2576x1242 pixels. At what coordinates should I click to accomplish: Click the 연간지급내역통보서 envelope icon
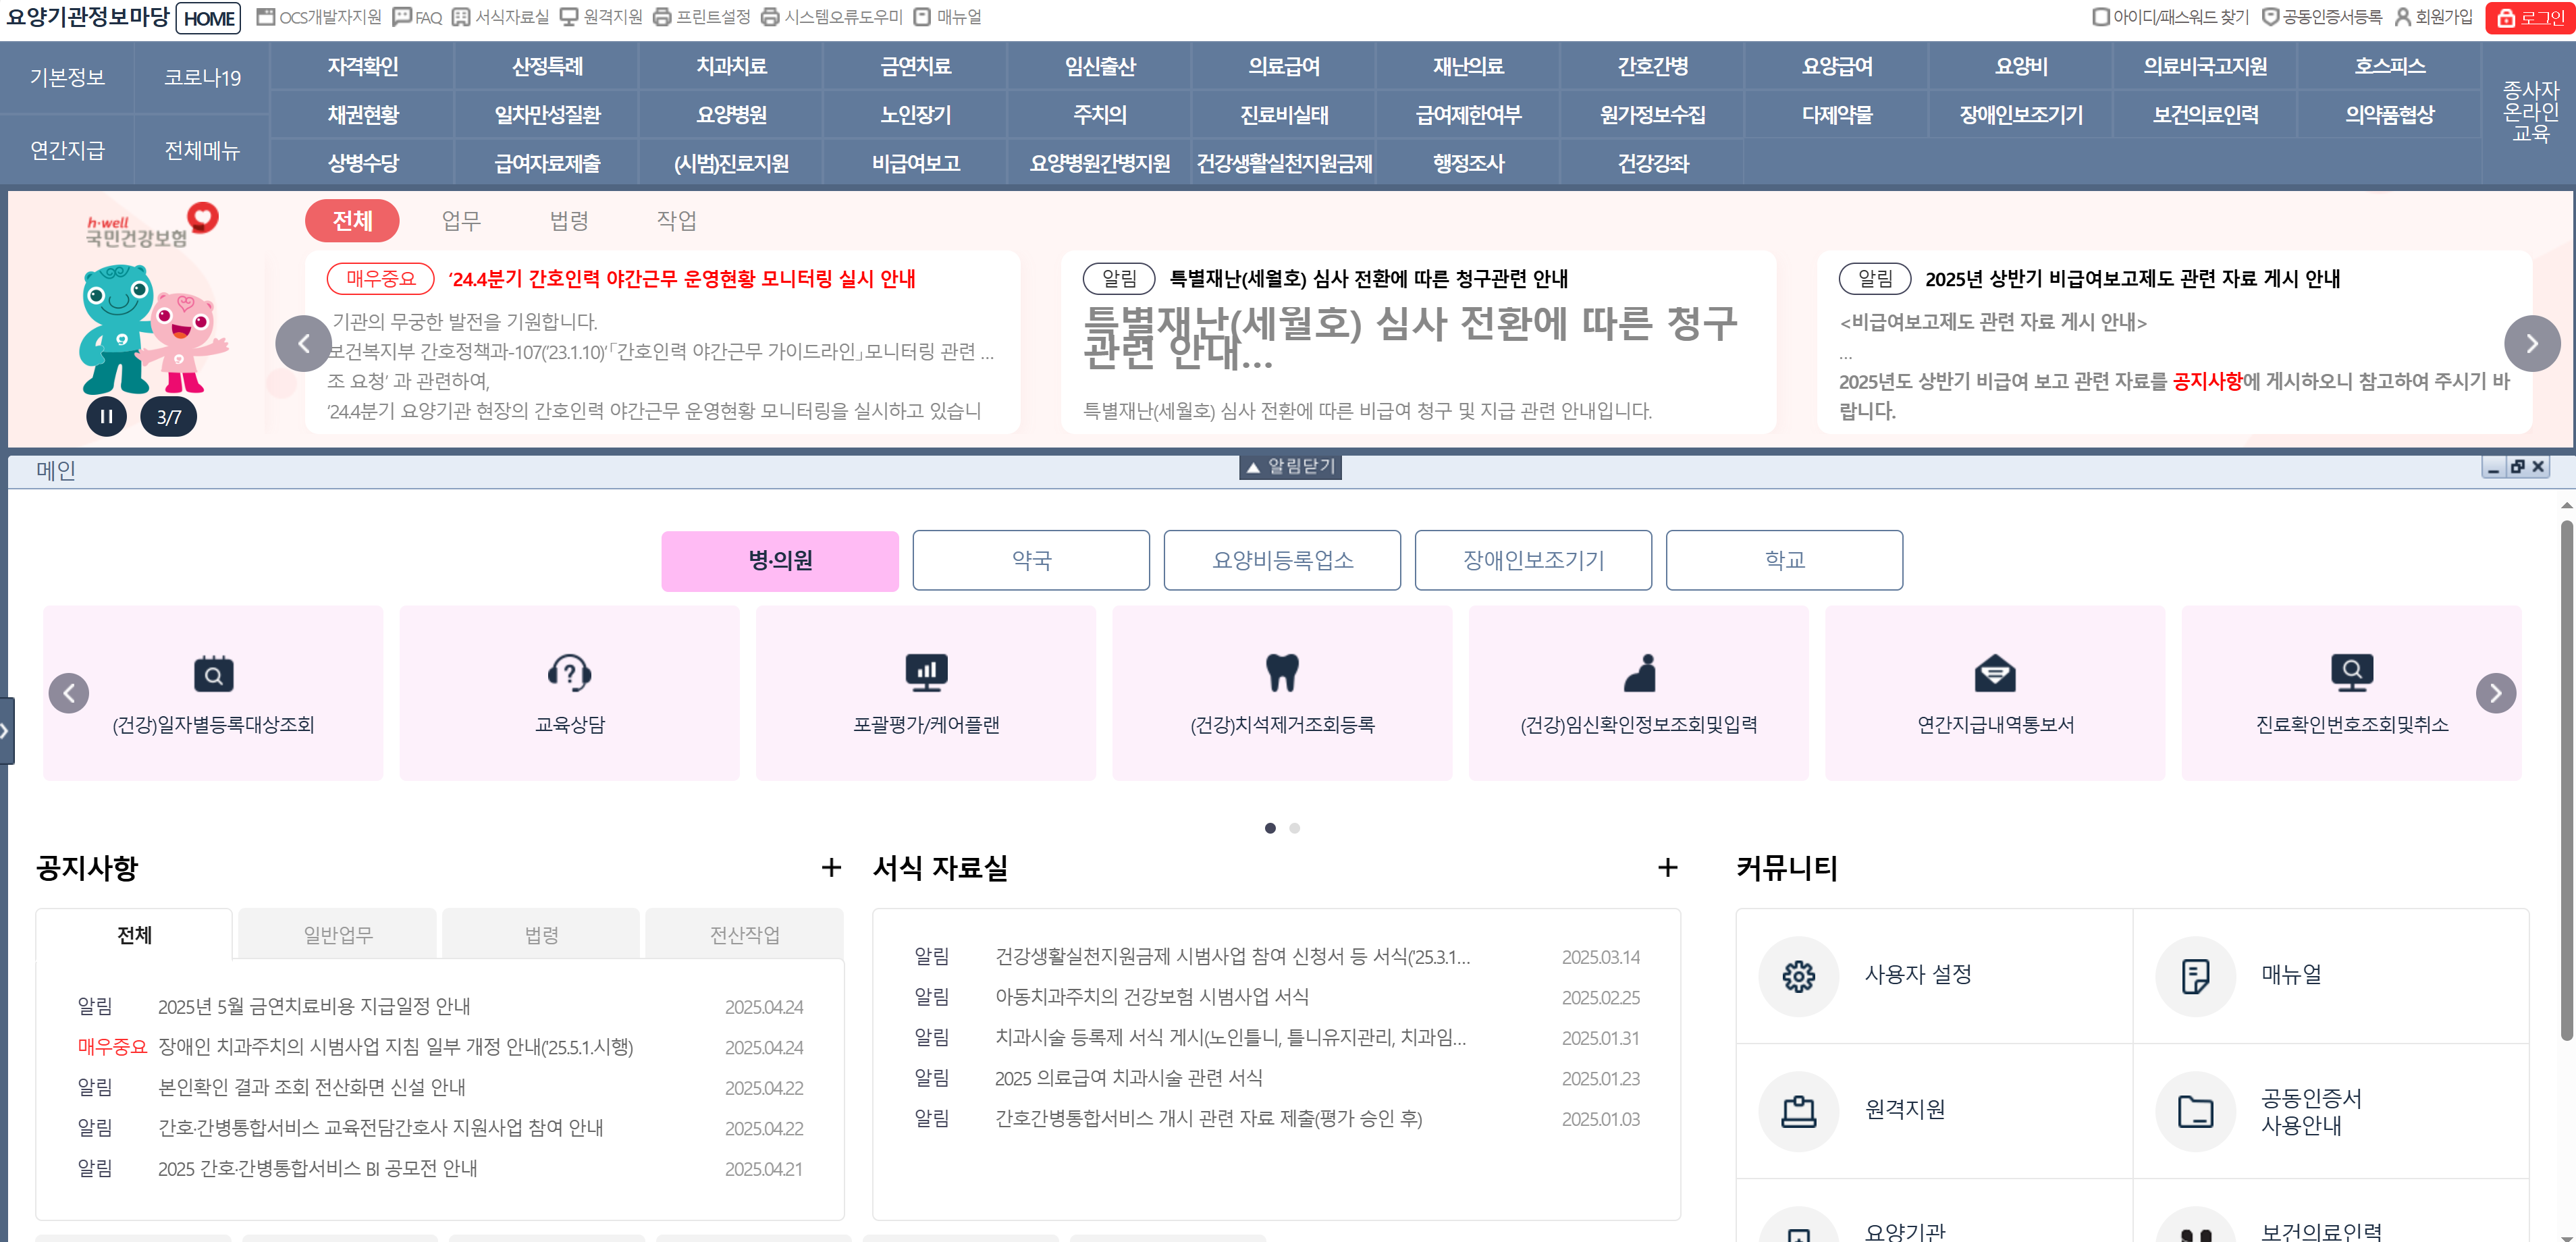(x=1994, y=673)
